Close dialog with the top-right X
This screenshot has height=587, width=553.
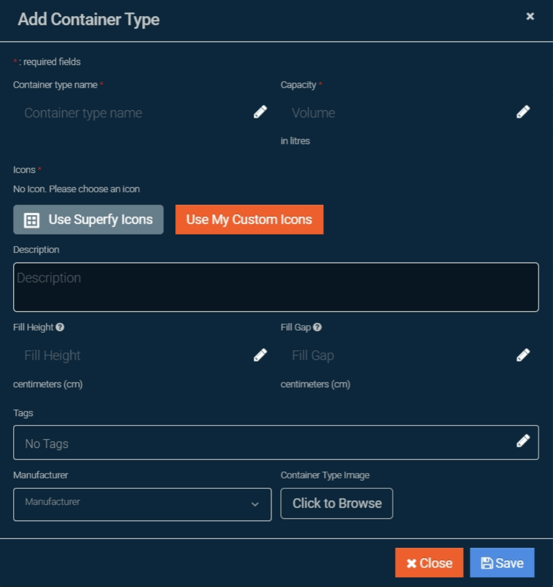[530, 16]
